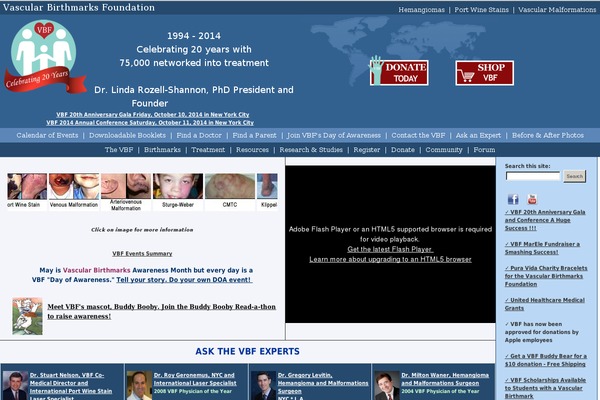
Task: Open the Klippel thumbnail
Action: pos(267,191)
